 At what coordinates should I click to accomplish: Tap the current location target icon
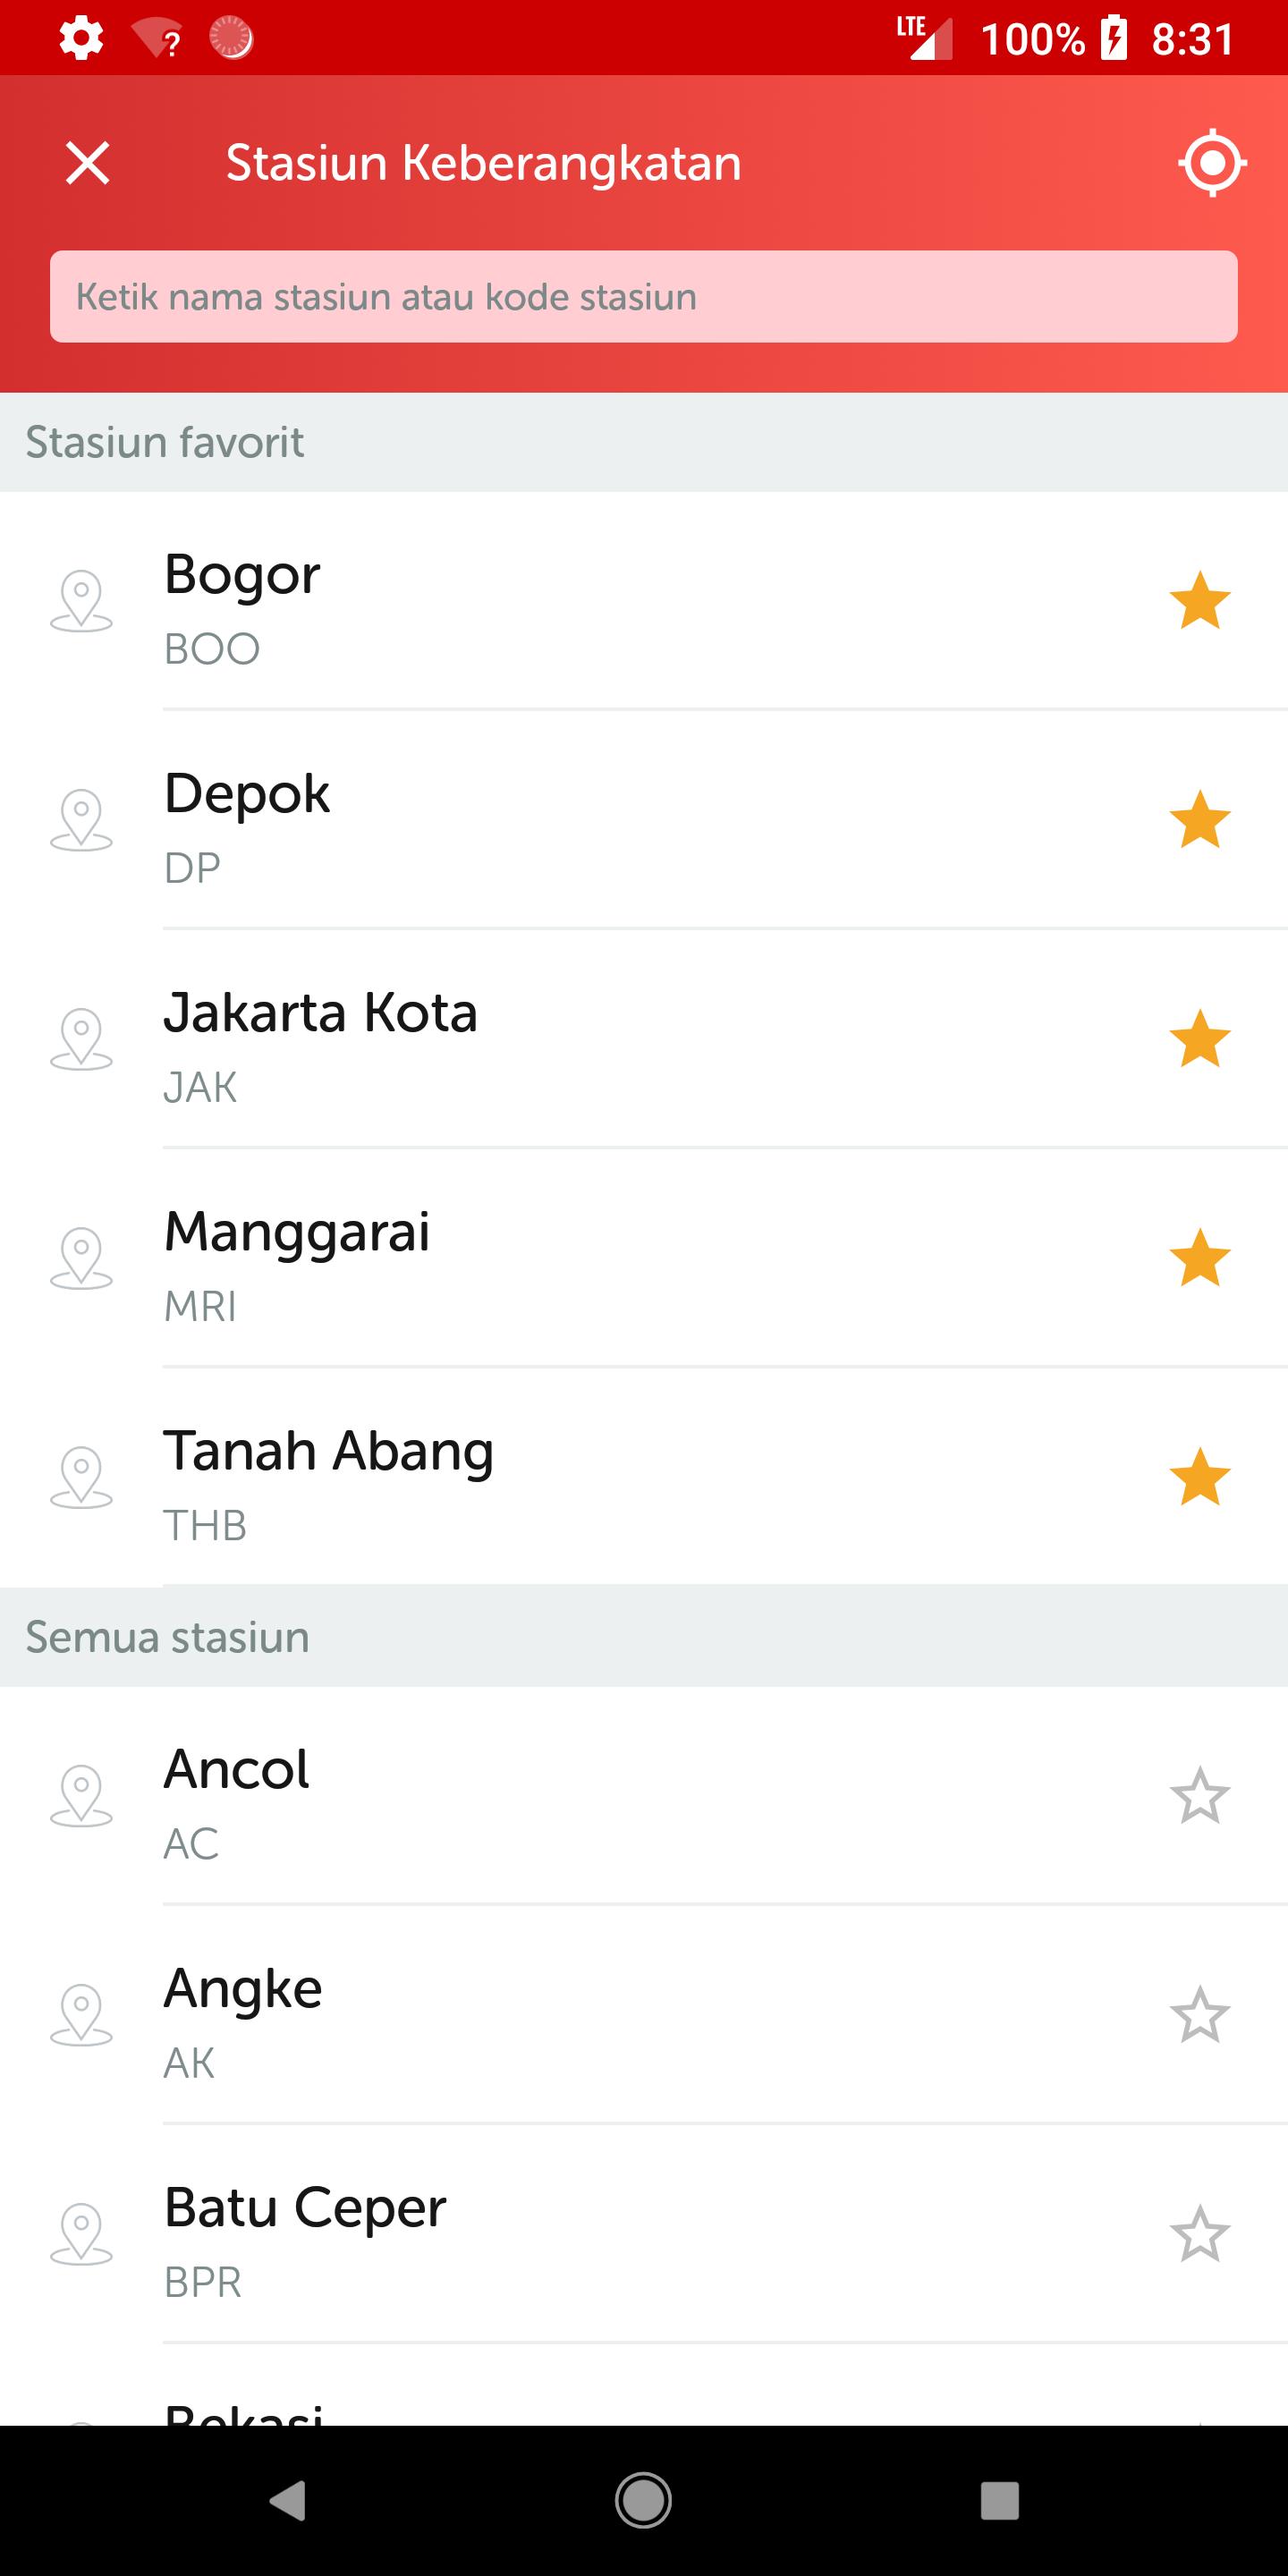[1211, 162]
